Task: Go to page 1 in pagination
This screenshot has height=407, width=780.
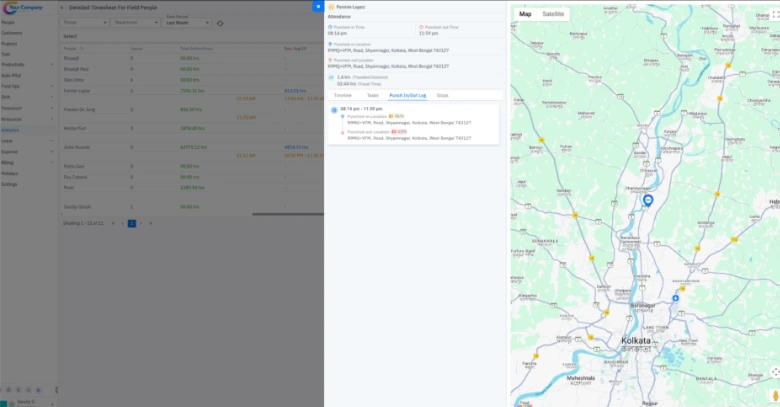Action: pos(131,223)
